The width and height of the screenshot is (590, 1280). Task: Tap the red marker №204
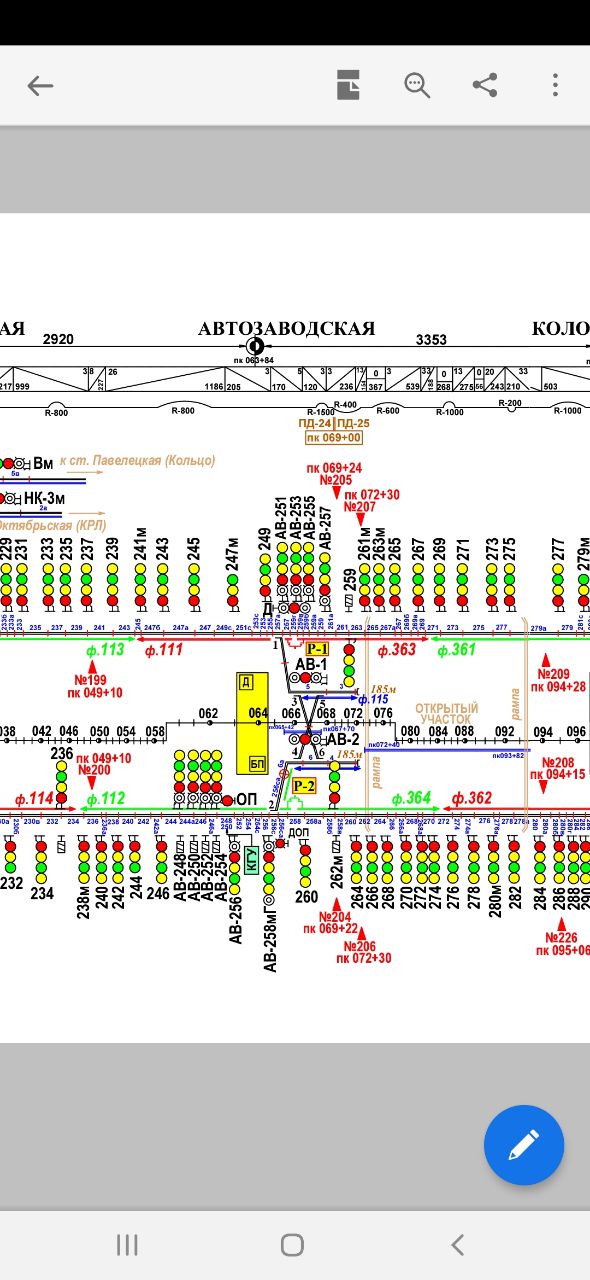point(334,917)
